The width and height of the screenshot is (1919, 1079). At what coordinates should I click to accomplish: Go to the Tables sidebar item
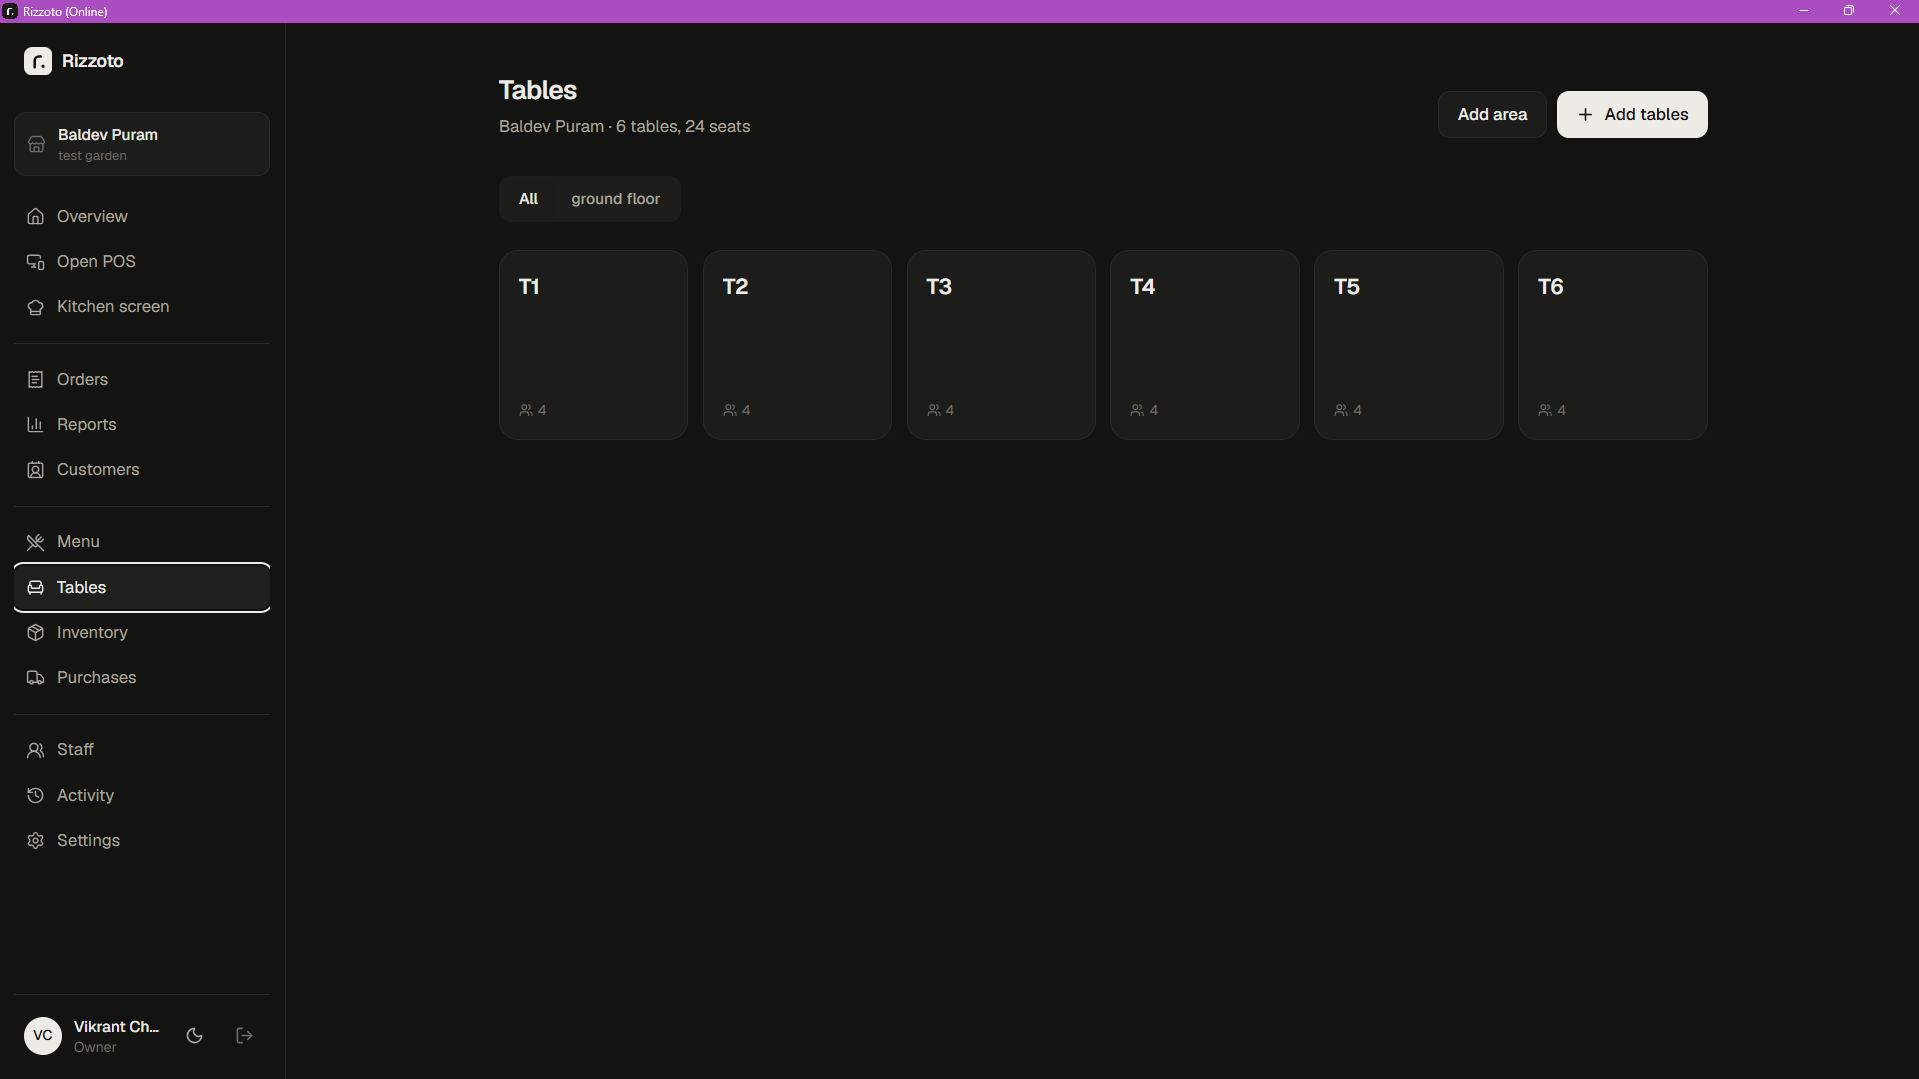(x=142, y=588)
